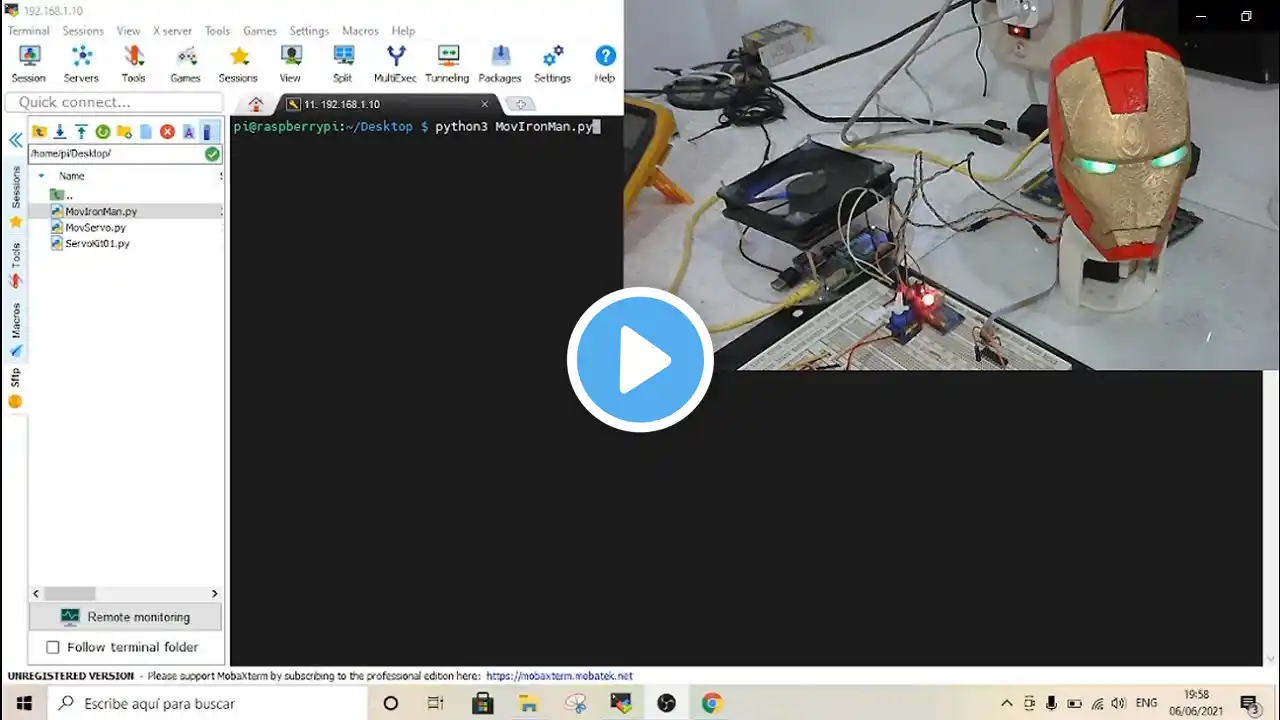
Task: Switch to the Sessions side tab
Action: pyautogui.click(x=15, y=196)
